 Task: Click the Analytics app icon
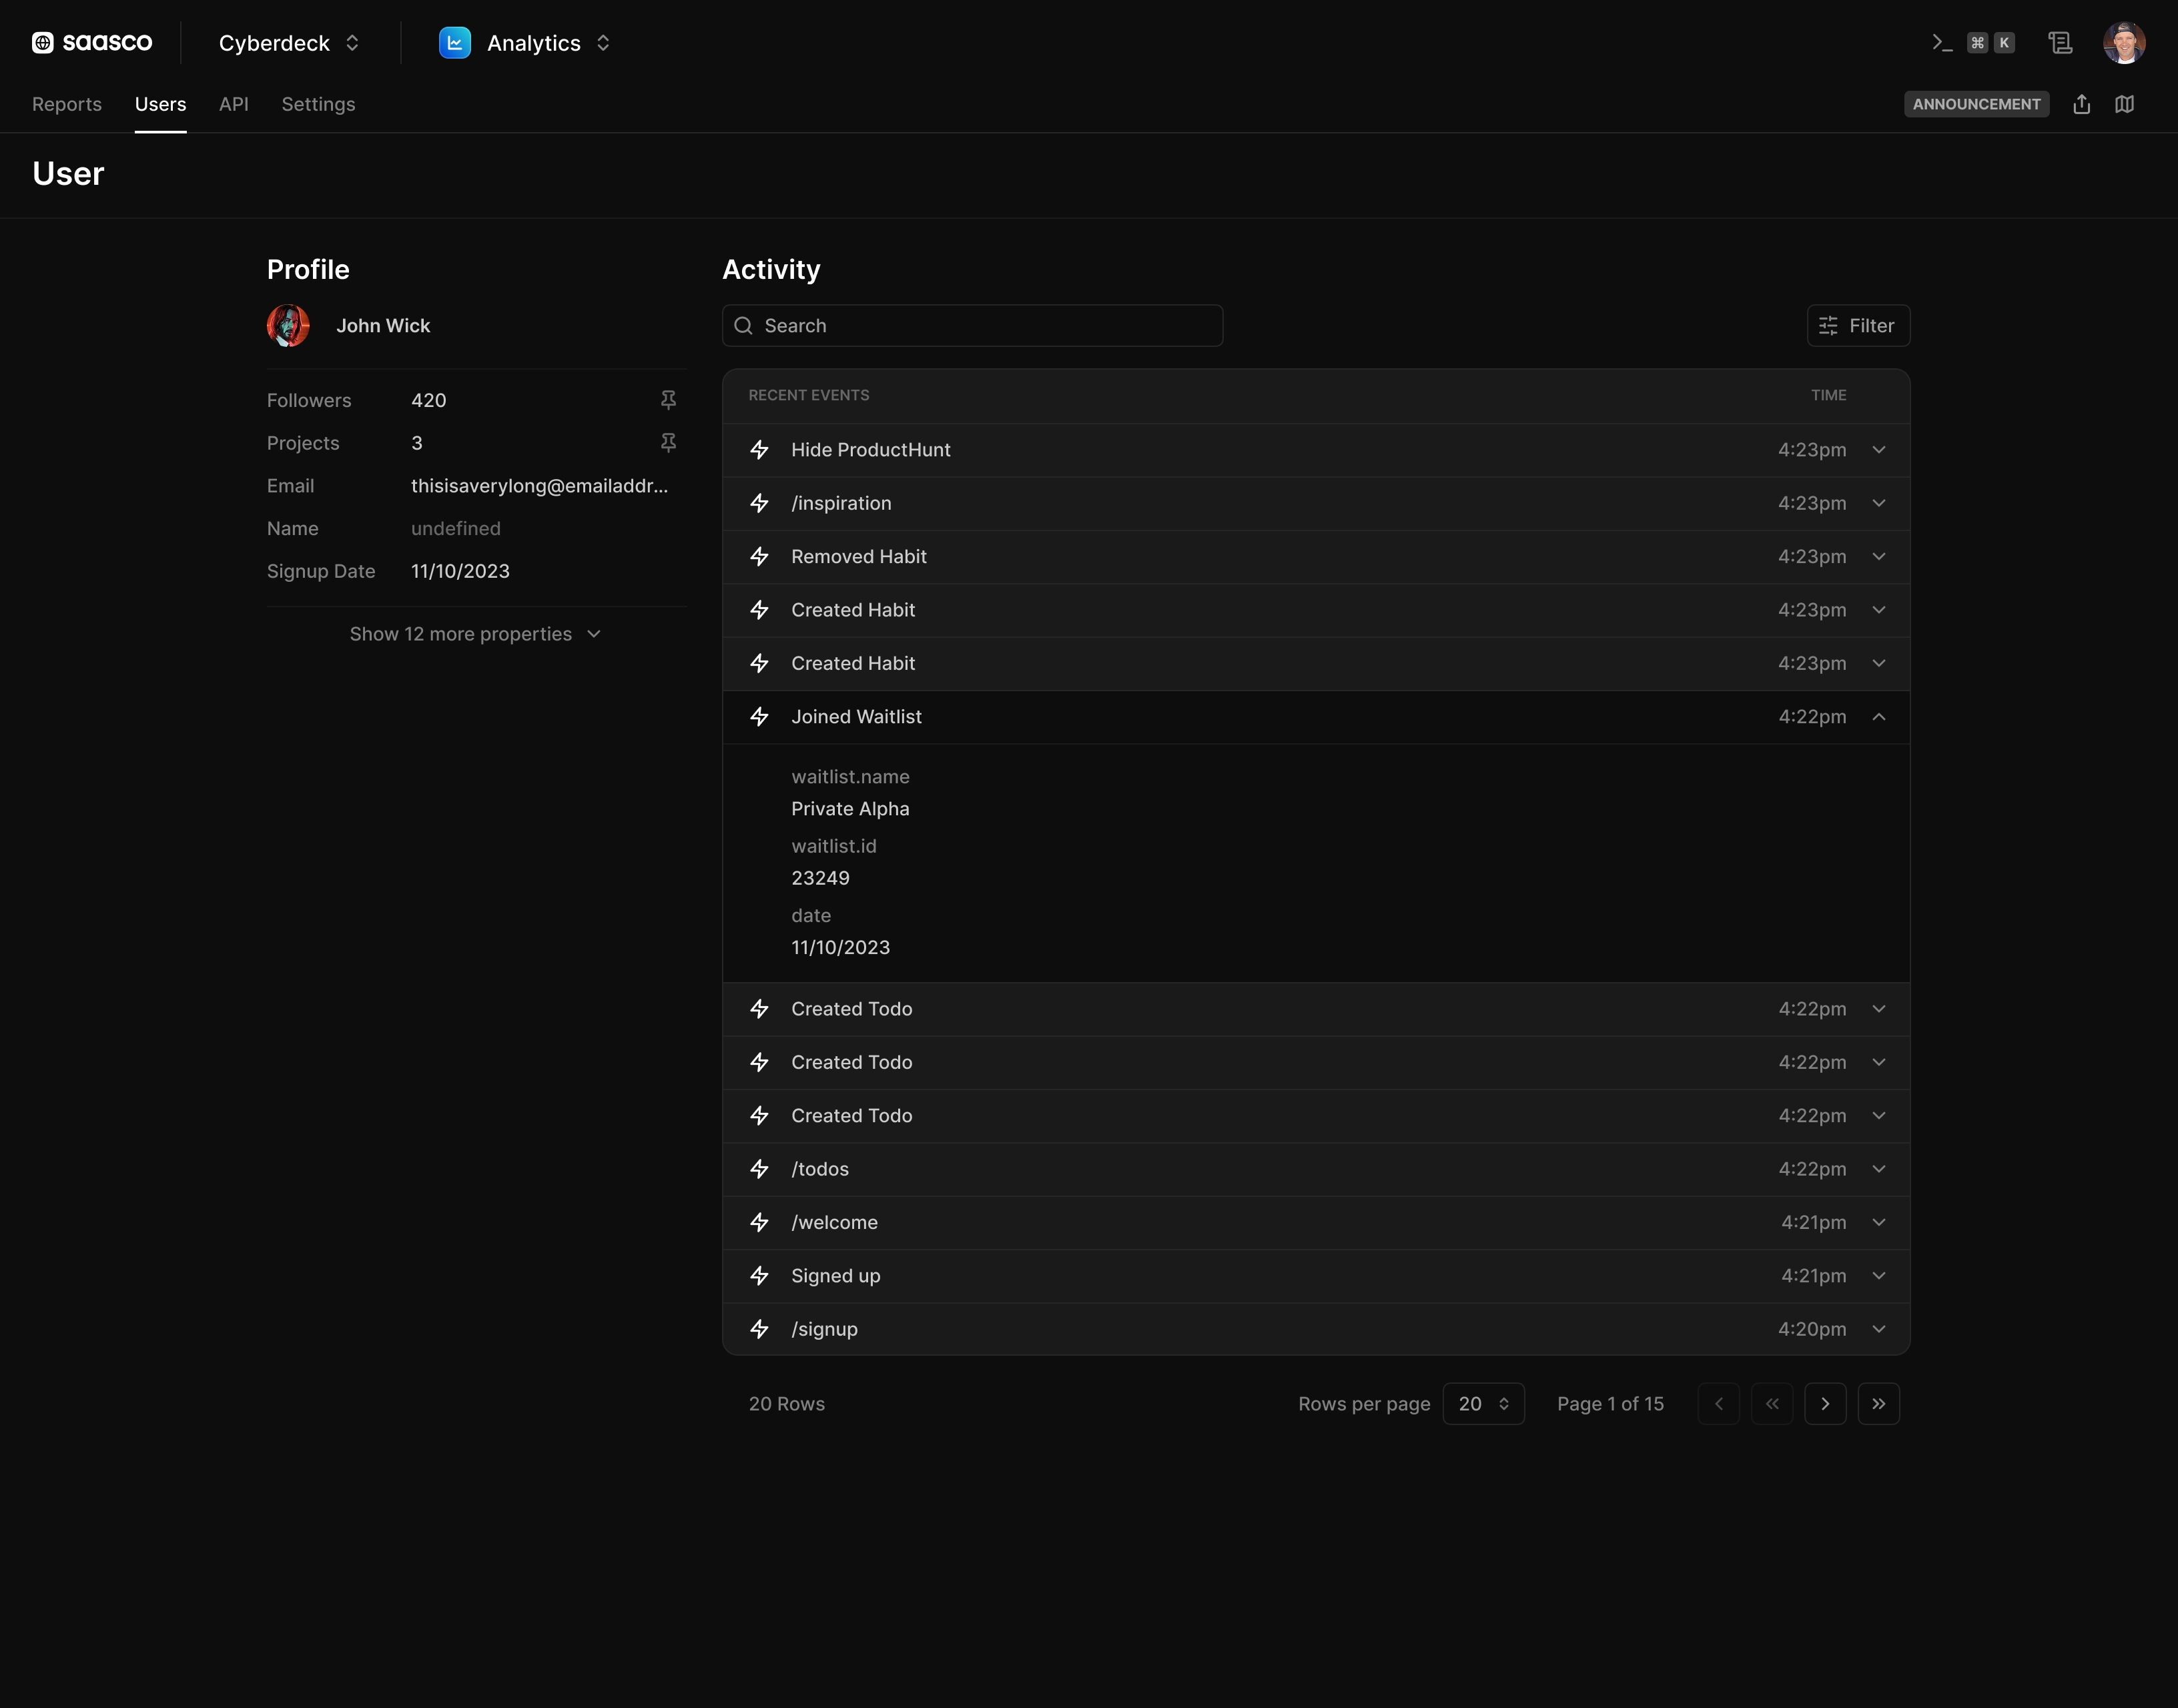(x=455, y=42)
